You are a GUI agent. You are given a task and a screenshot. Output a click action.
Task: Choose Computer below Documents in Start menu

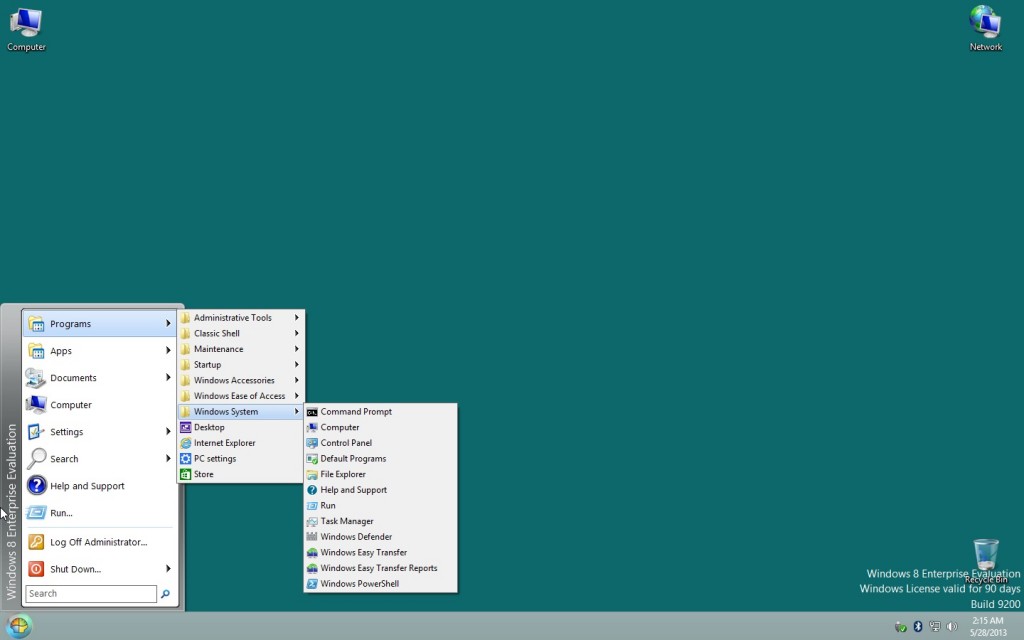tap(99, 405)
